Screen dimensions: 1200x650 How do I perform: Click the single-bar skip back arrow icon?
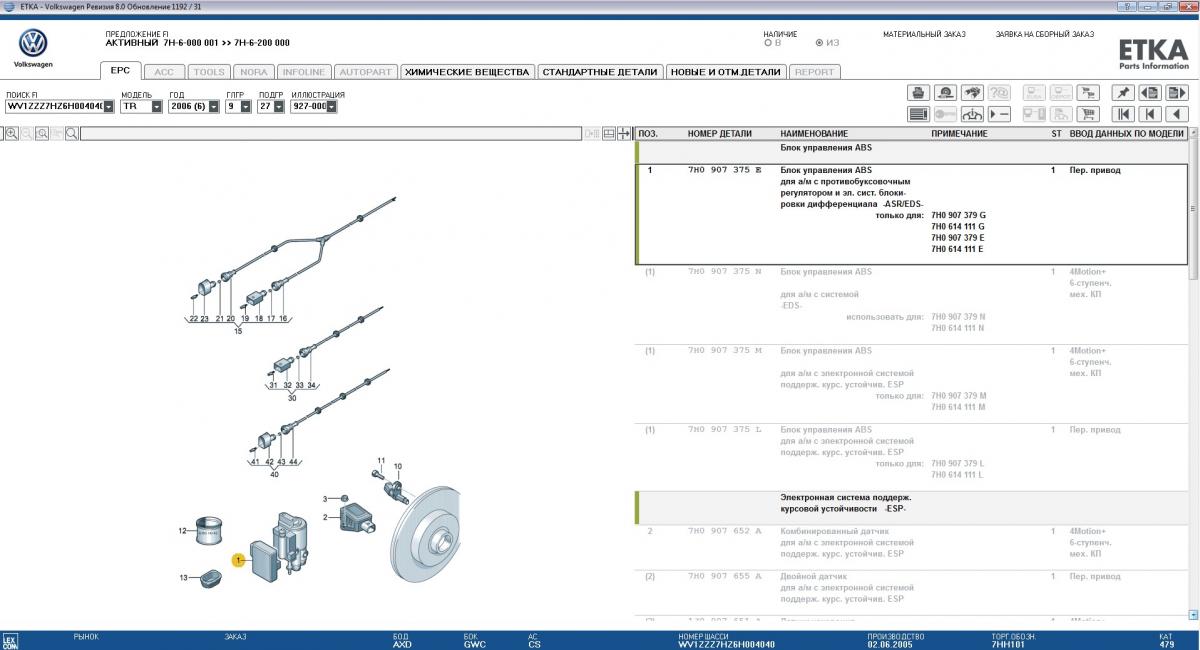(1150, 114)
